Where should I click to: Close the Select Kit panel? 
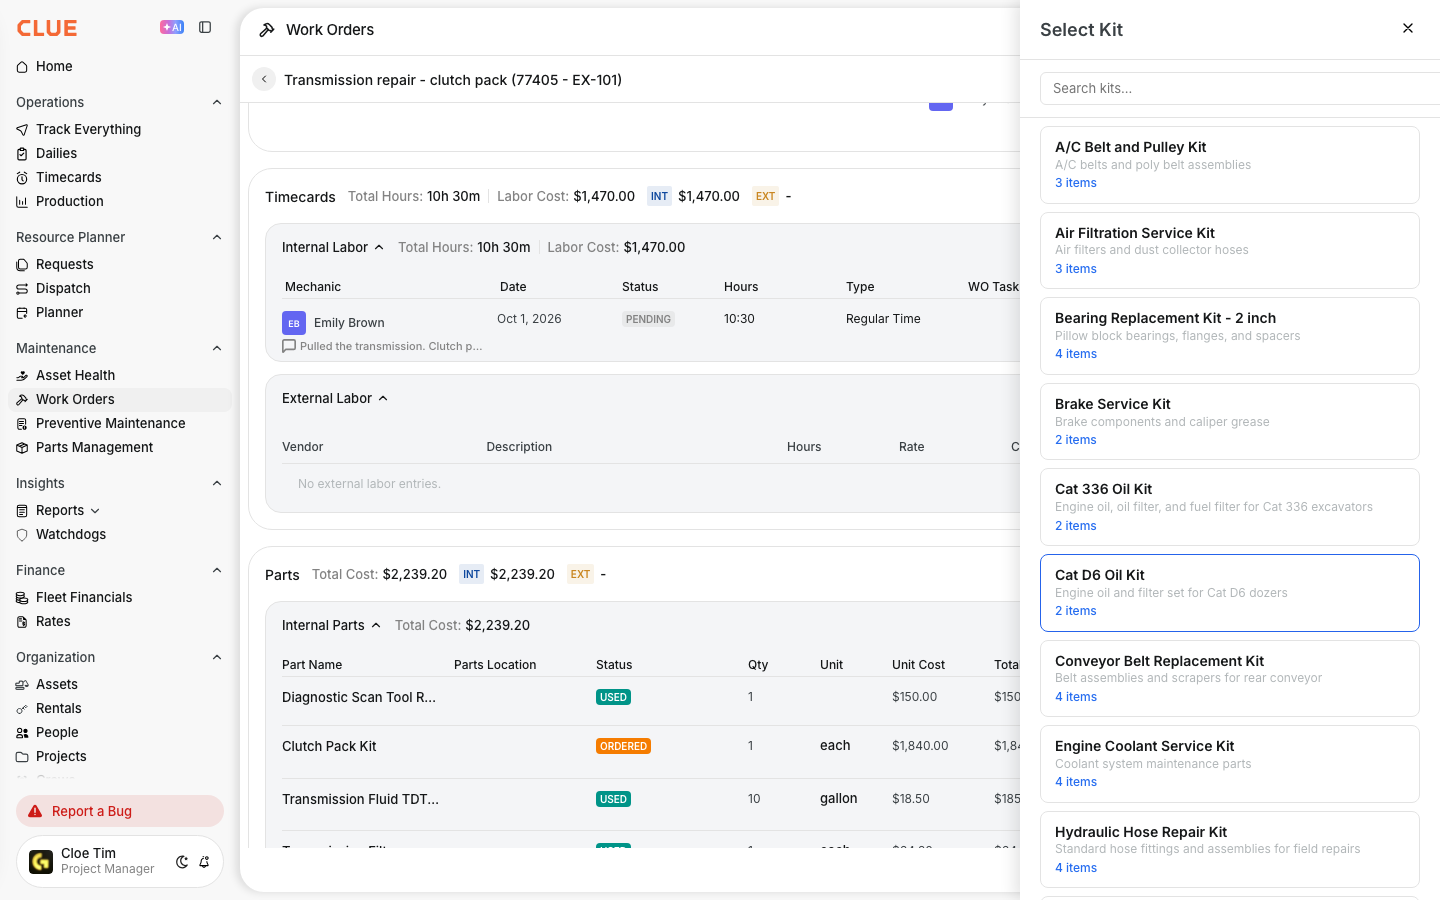pyautogui.click(x=1408, y=28)
